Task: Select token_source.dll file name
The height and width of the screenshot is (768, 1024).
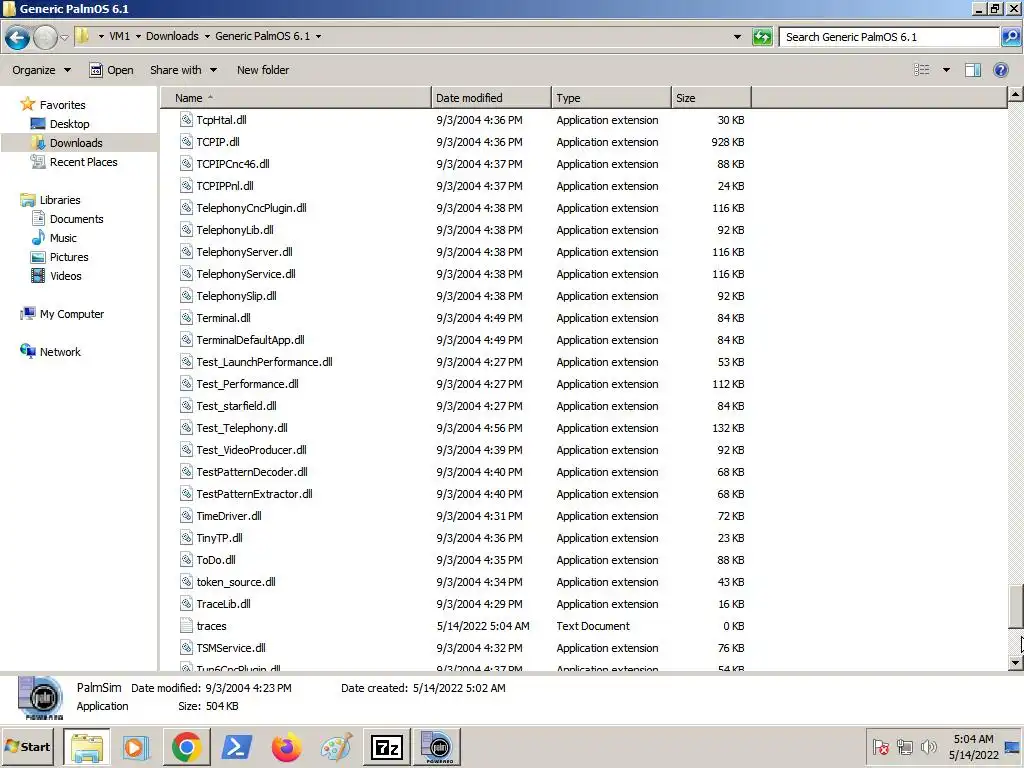Action: coord(236,582)
